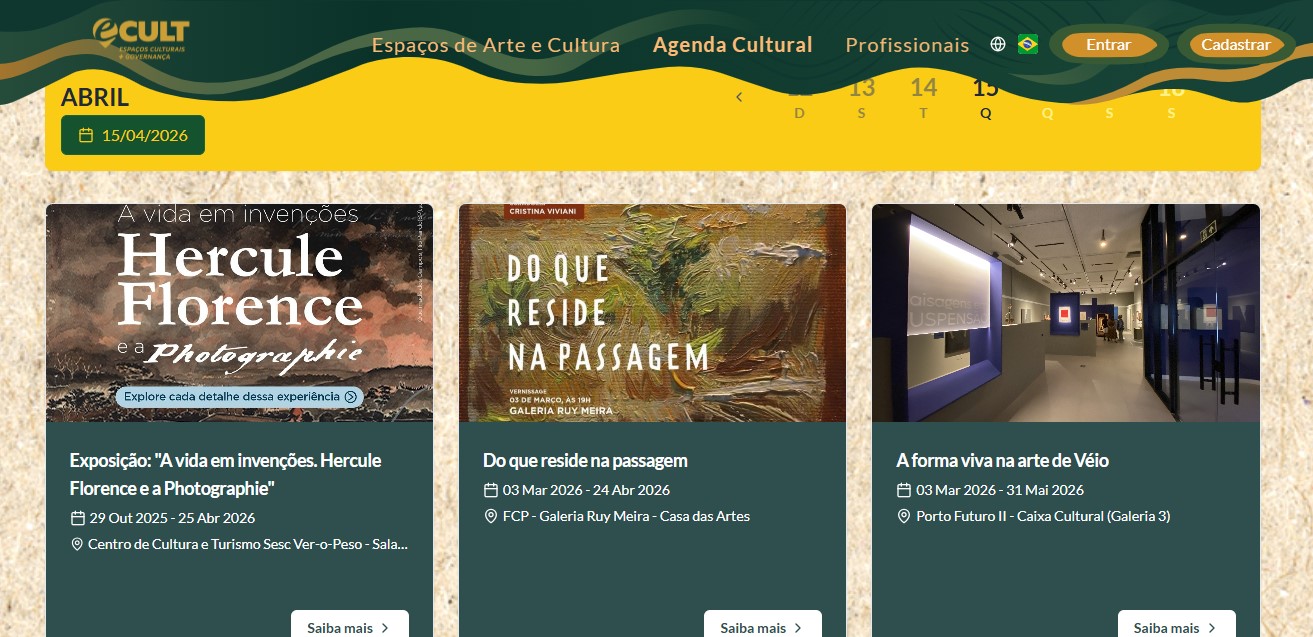This screenshot has height=637, width=1313.
Task: Click the eCULT logo
Action: pos(140,40)
